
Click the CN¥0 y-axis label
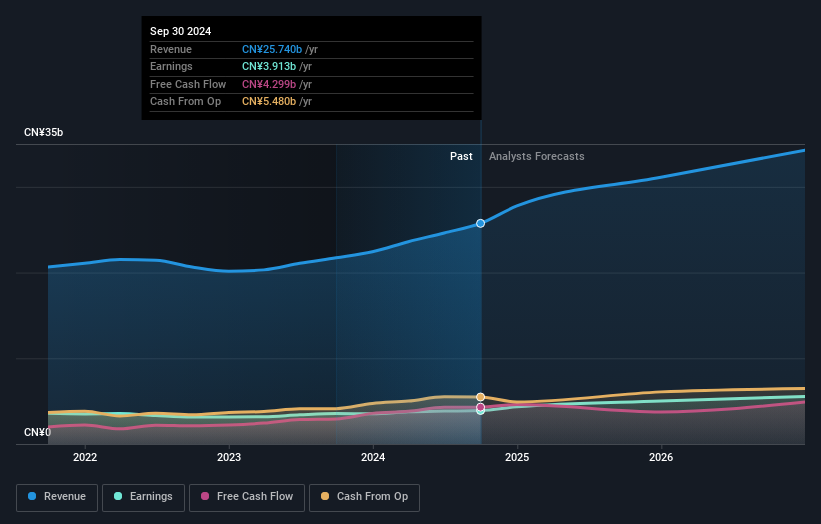(x=37, y=432)
